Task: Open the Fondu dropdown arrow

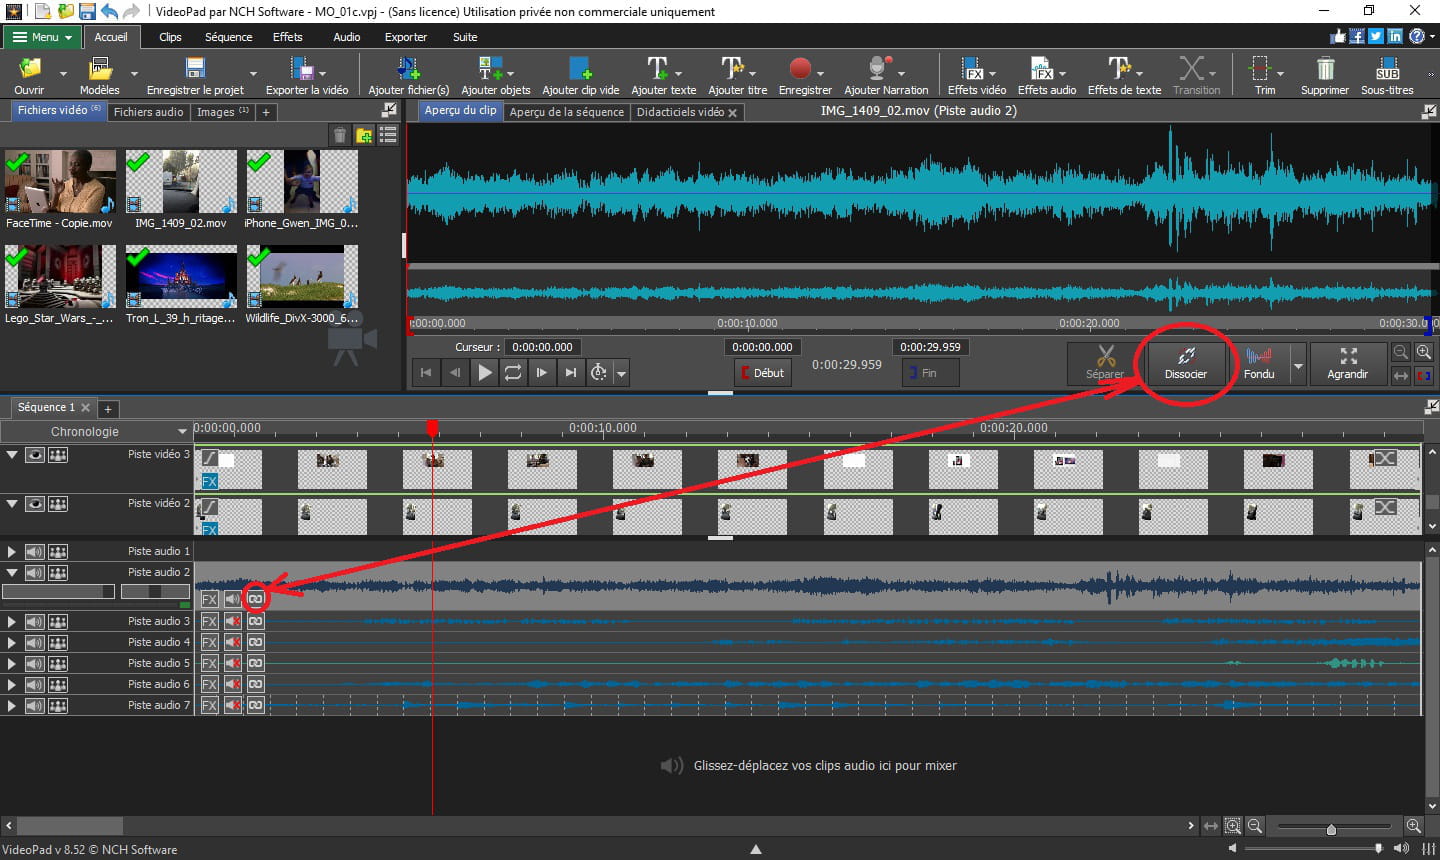Action: click(x=1298, y=366)
